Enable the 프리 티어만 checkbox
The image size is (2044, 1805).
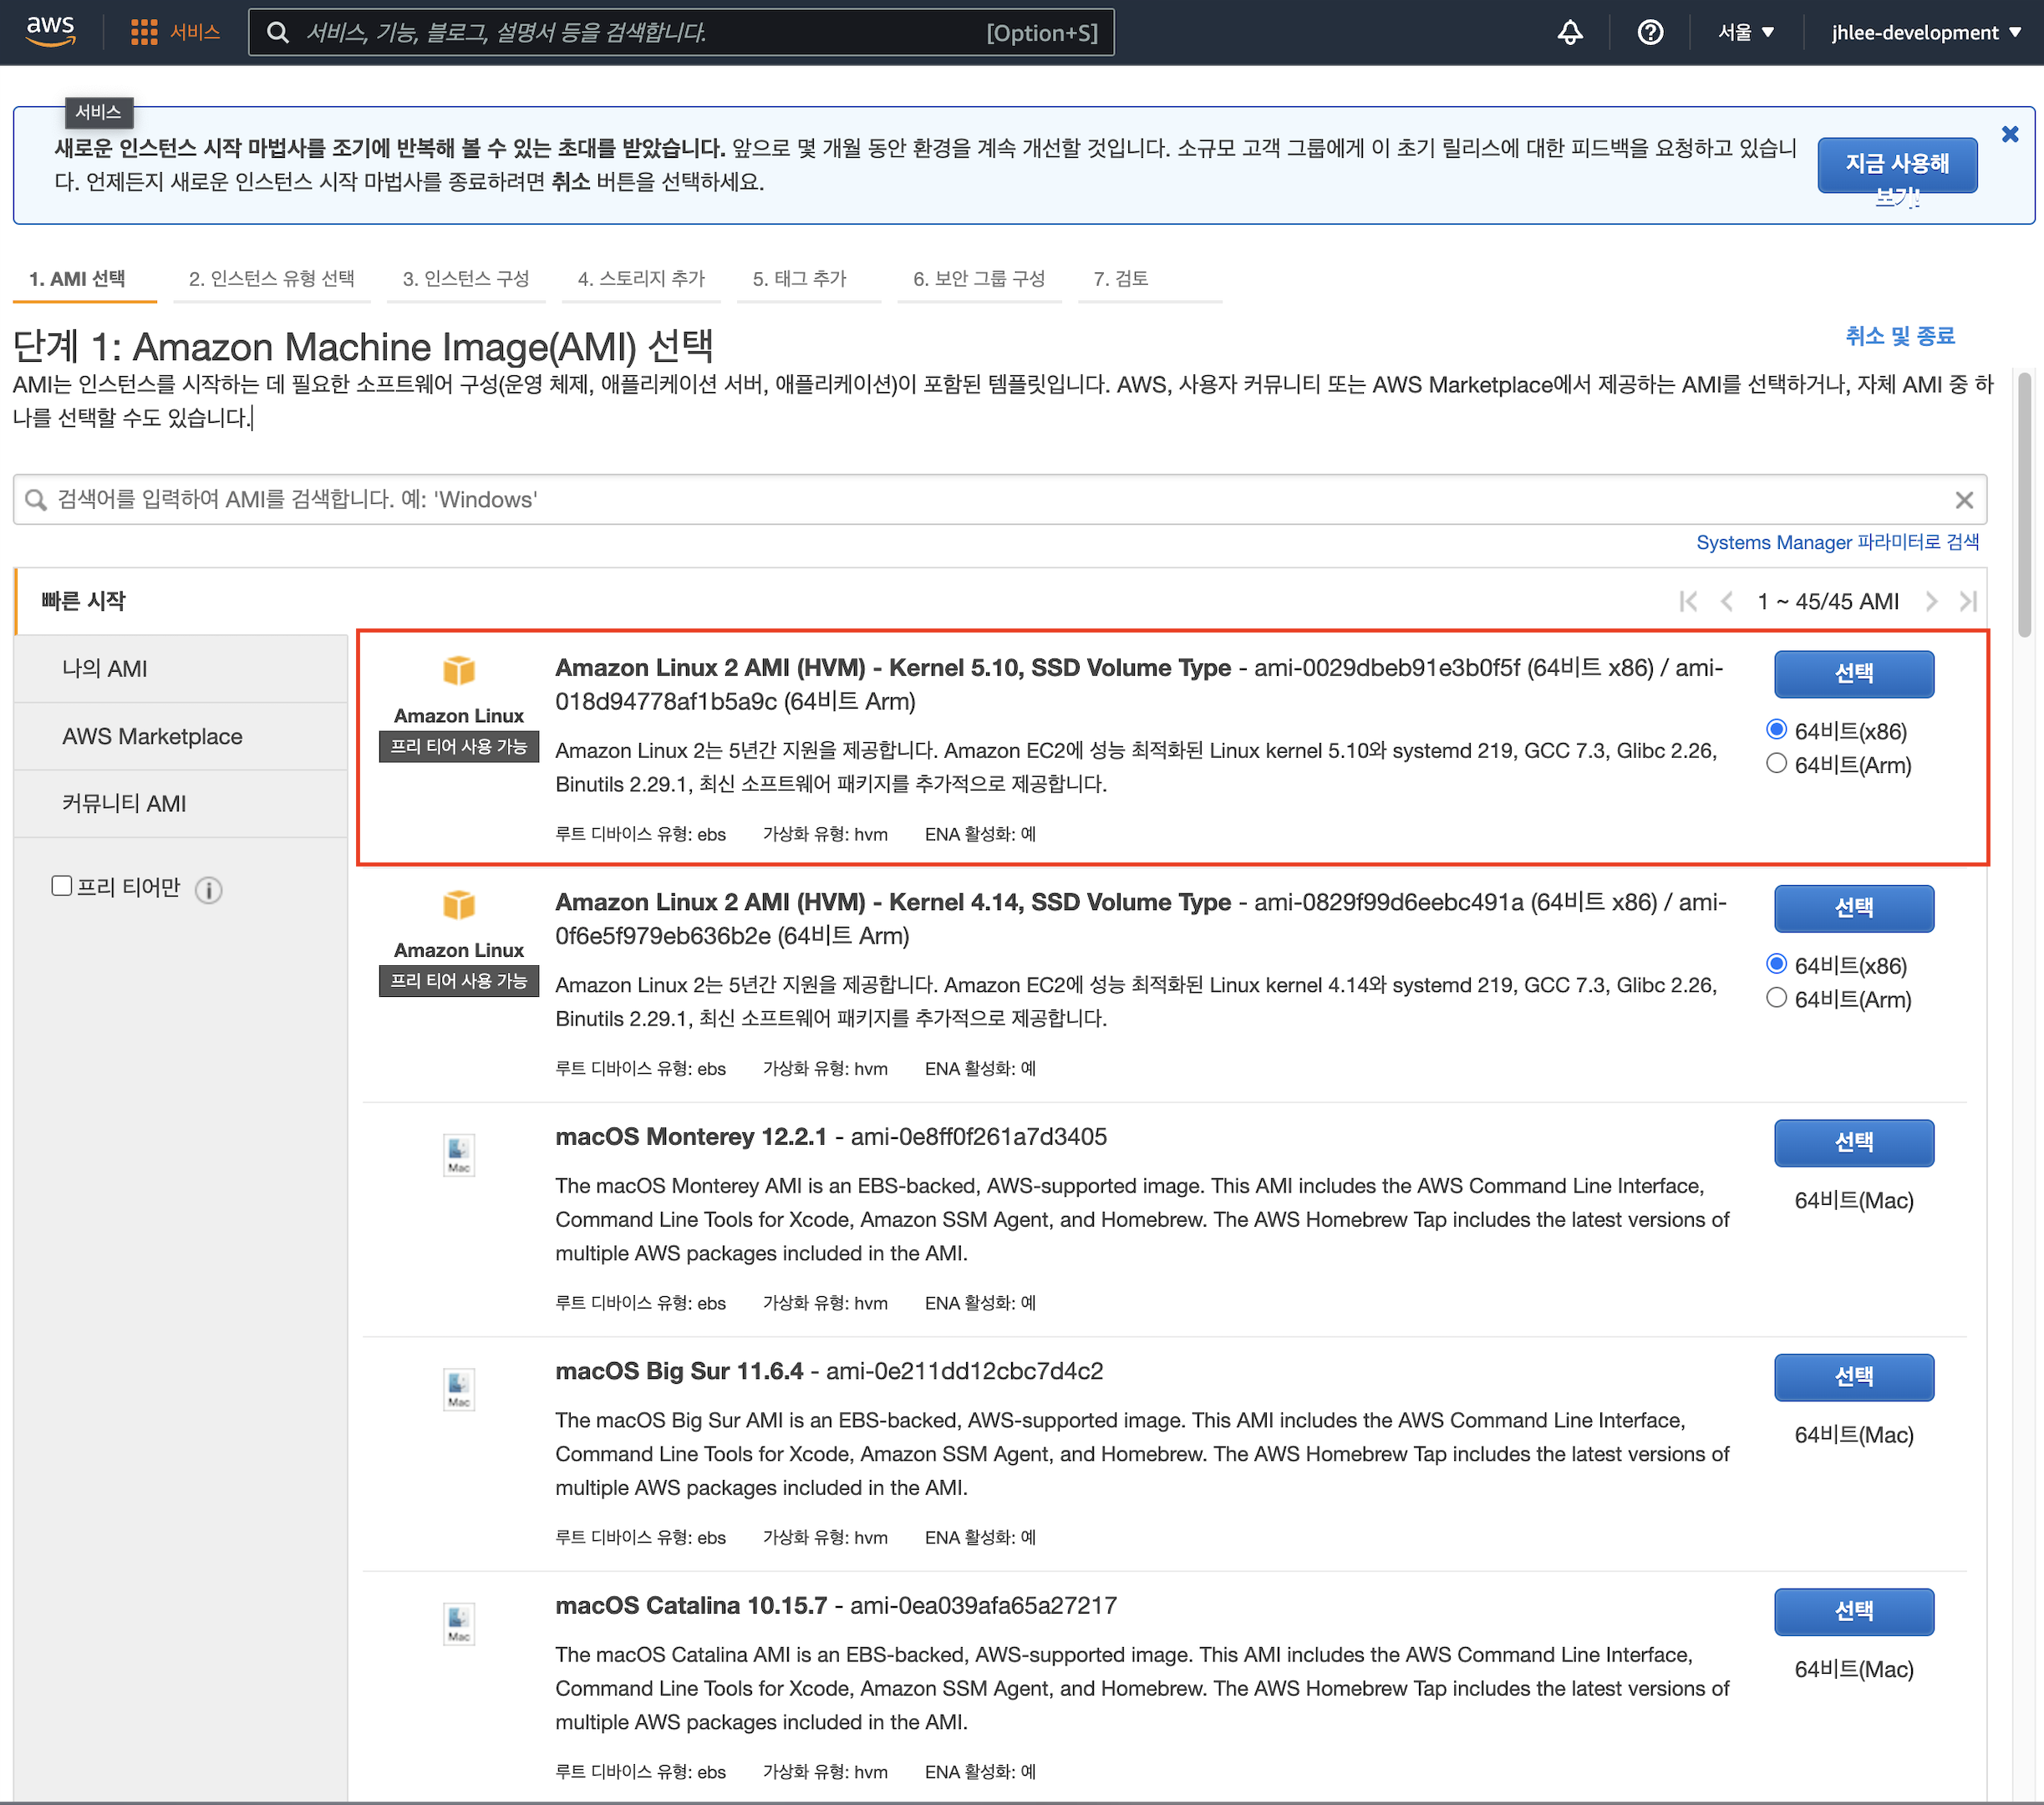[x=62, y=886]
